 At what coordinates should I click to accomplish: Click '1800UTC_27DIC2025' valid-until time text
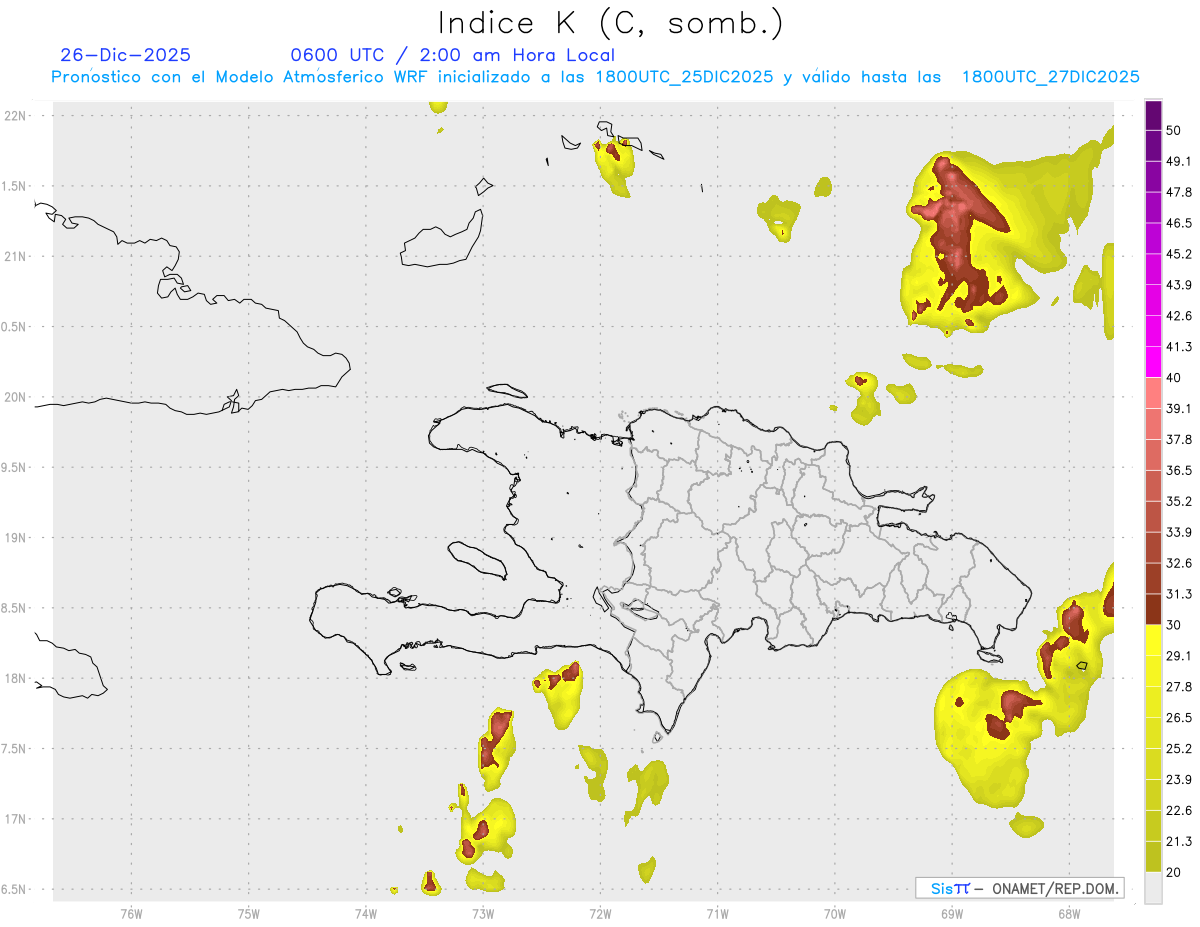(1051, 77)
